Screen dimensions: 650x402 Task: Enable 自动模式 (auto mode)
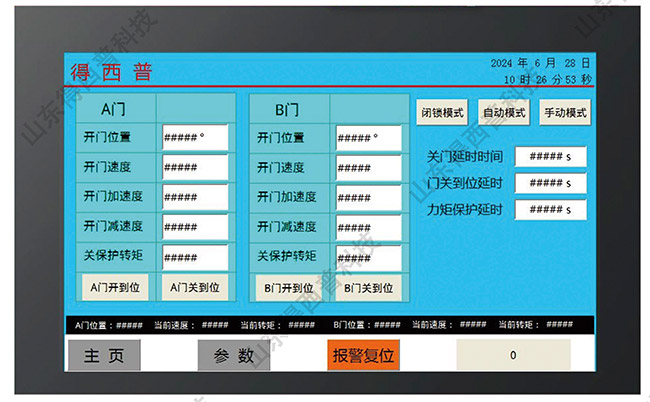tap(503, 113)
